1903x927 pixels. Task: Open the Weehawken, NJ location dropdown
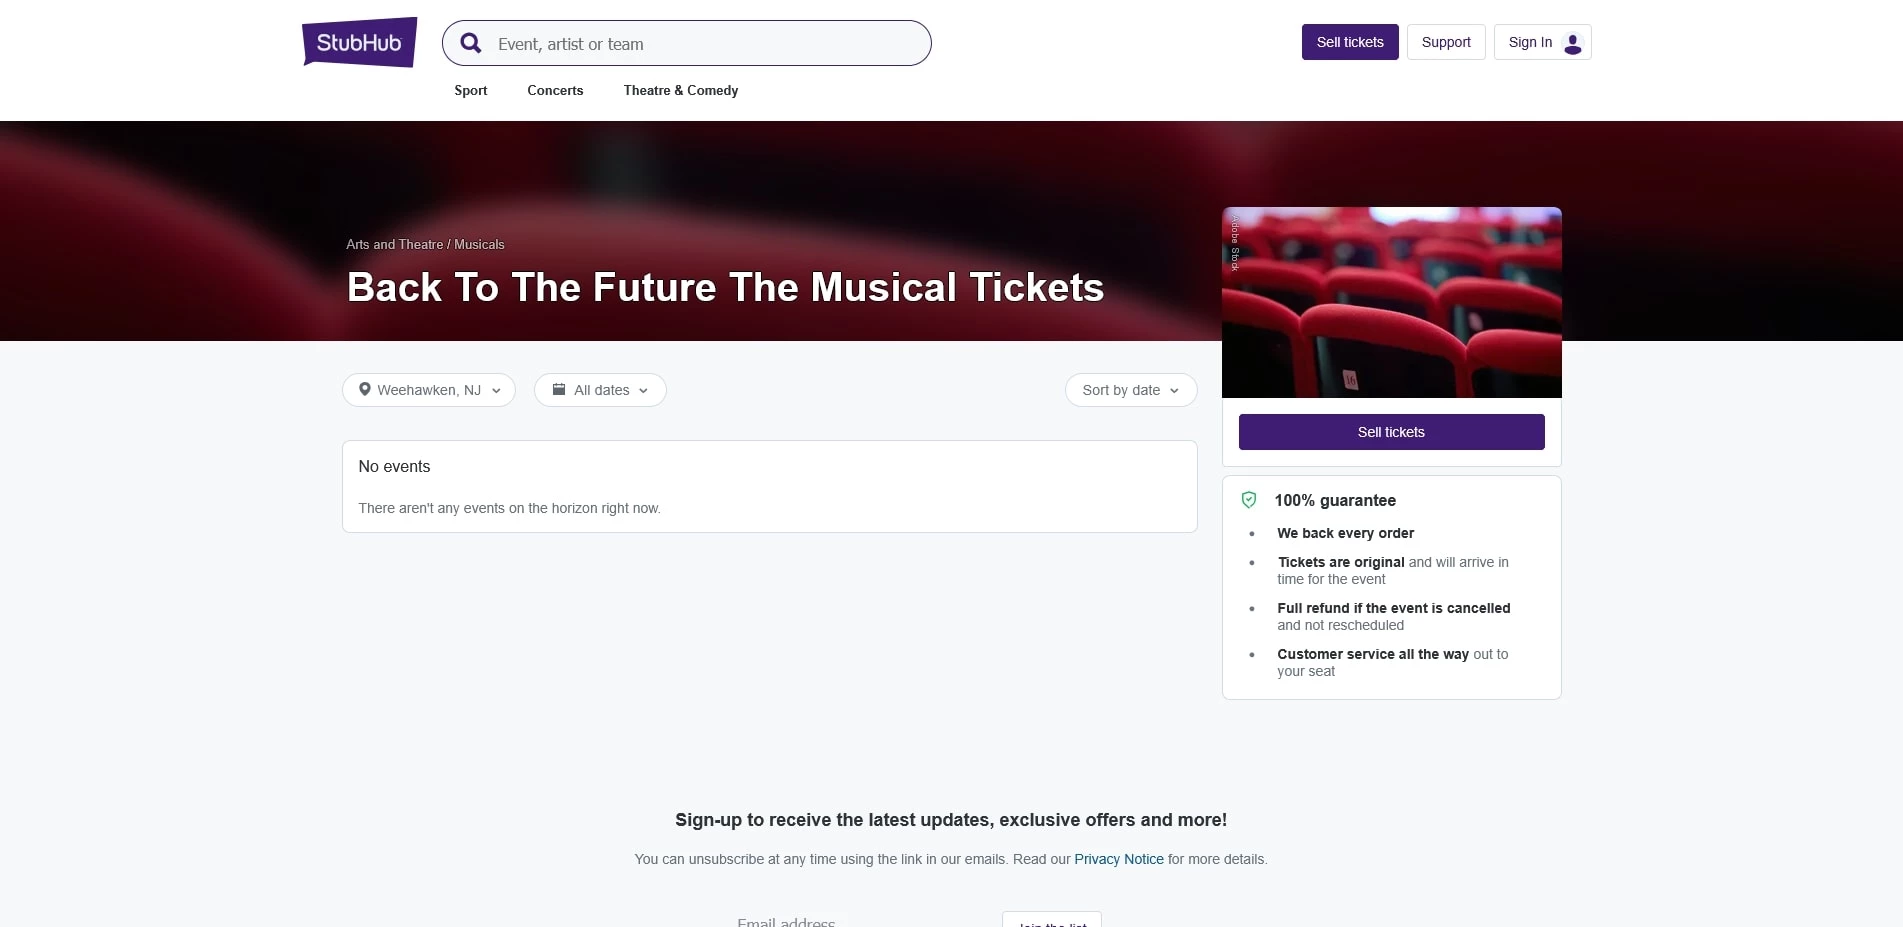pyautogui.click(x=428, y=389)
